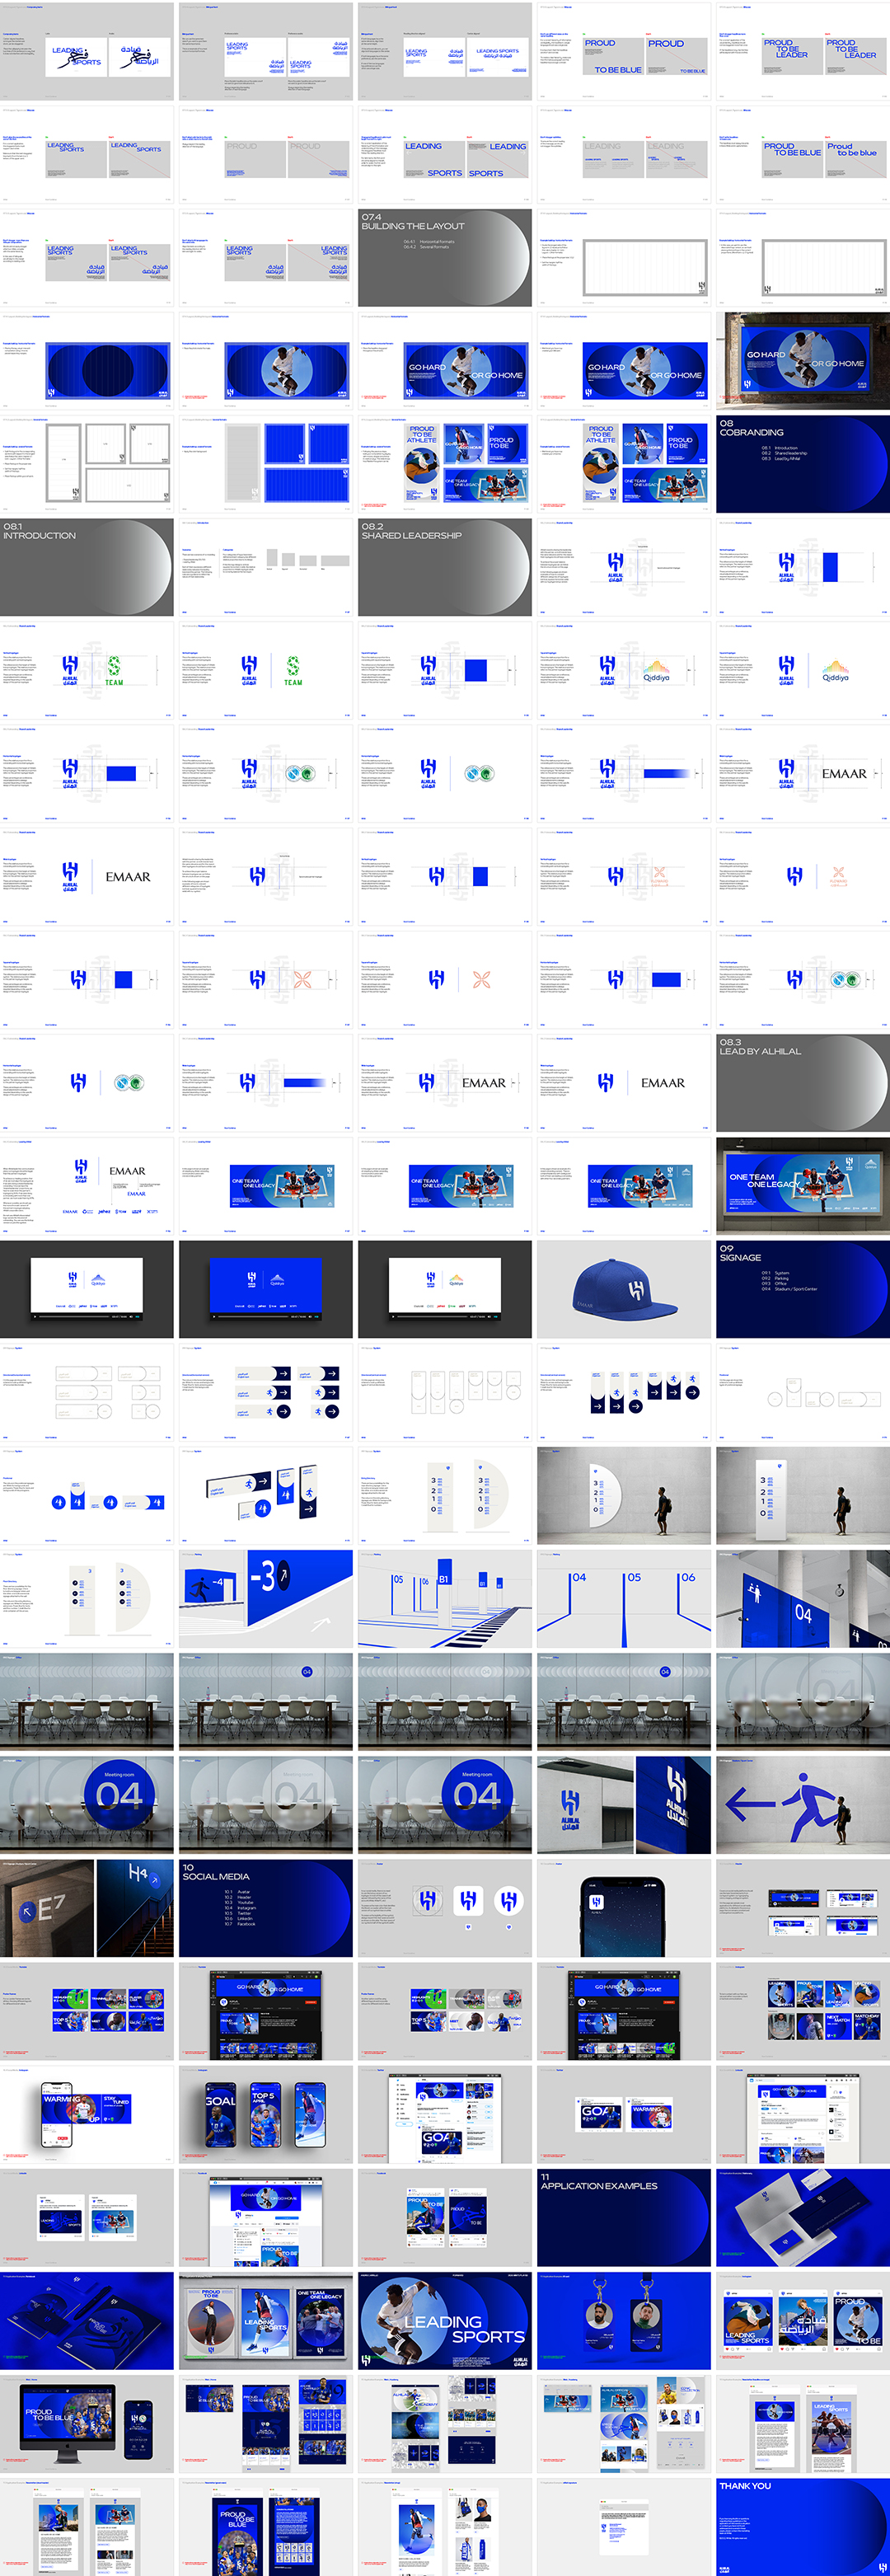The image size is (890, 2576).
Task: Open the '10 Social Media' section slide
Action: tap(265, 1908)
